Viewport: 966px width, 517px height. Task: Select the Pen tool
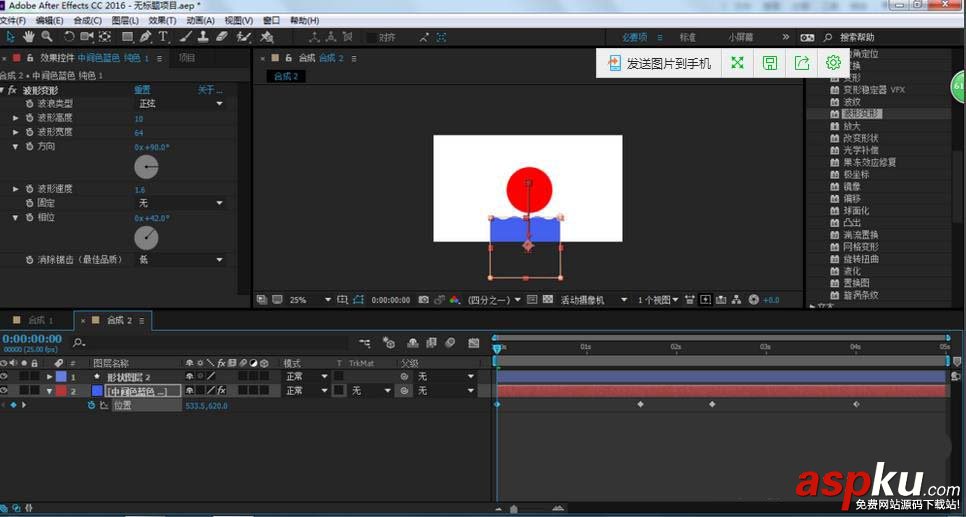[x=145, y=37]
